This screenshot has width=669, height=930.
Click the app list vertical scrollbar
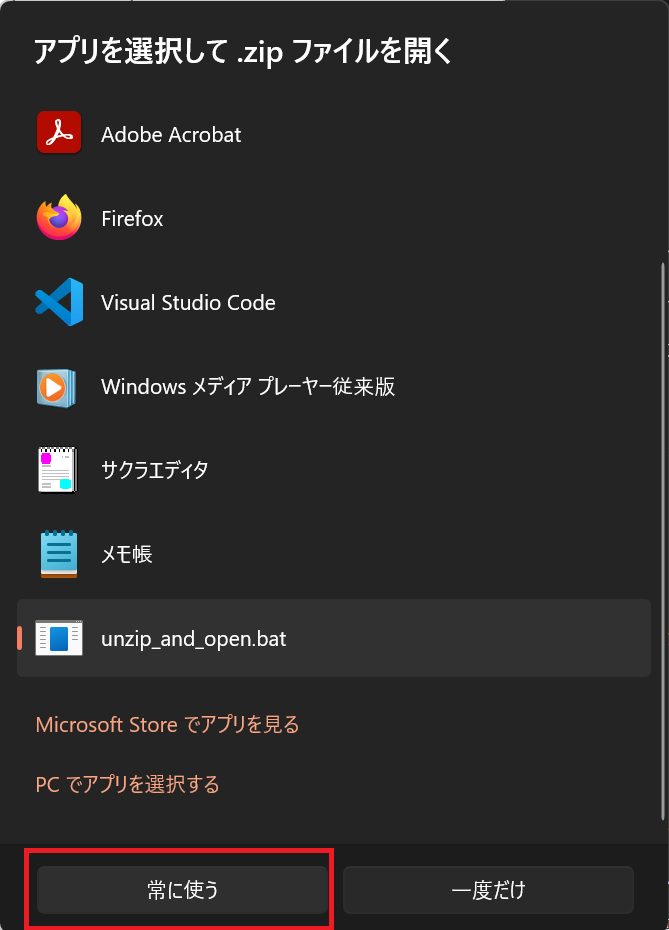(662, 541)
